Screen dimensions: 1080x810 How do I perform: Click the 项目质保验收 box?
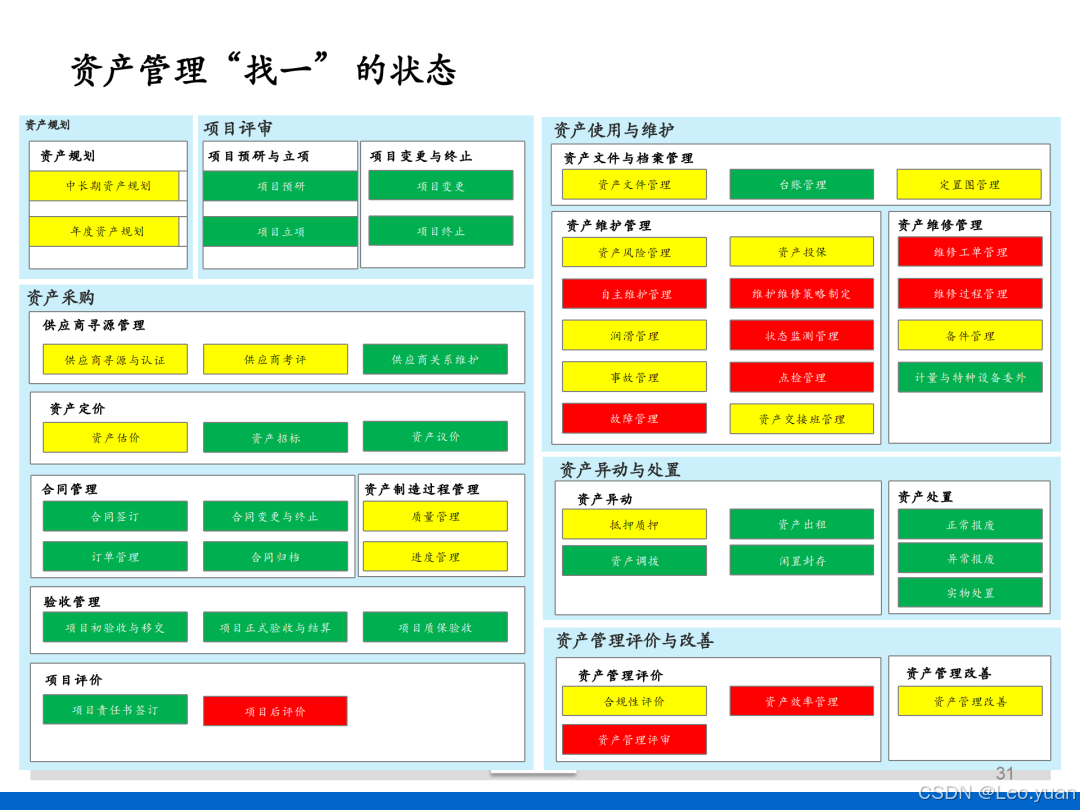click(x=435, y=627)
